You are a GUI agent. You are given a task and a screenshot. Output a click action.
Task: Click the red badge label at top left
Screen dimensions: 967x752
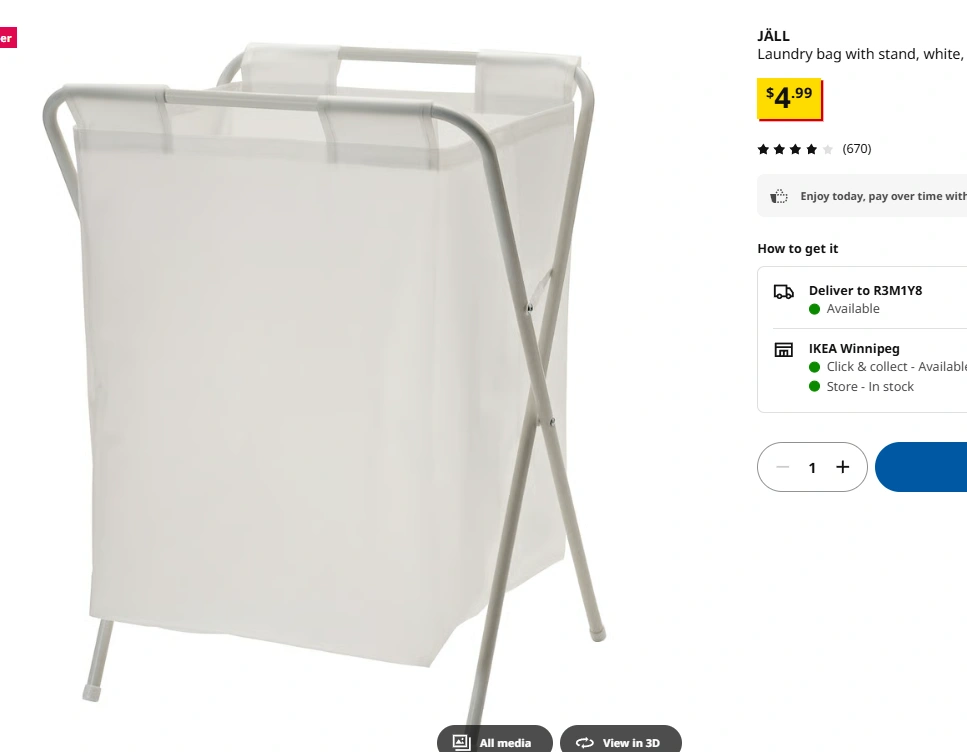coord(7,38)
